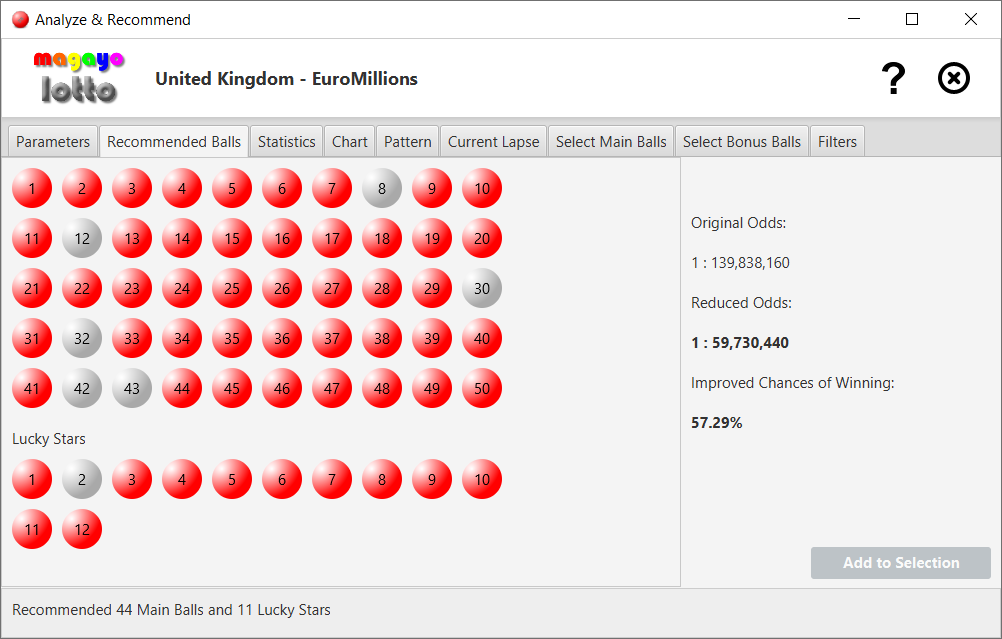Switch to the Parameters tab
This screenshot has height=639, width=1002.
tap(52, 141)
